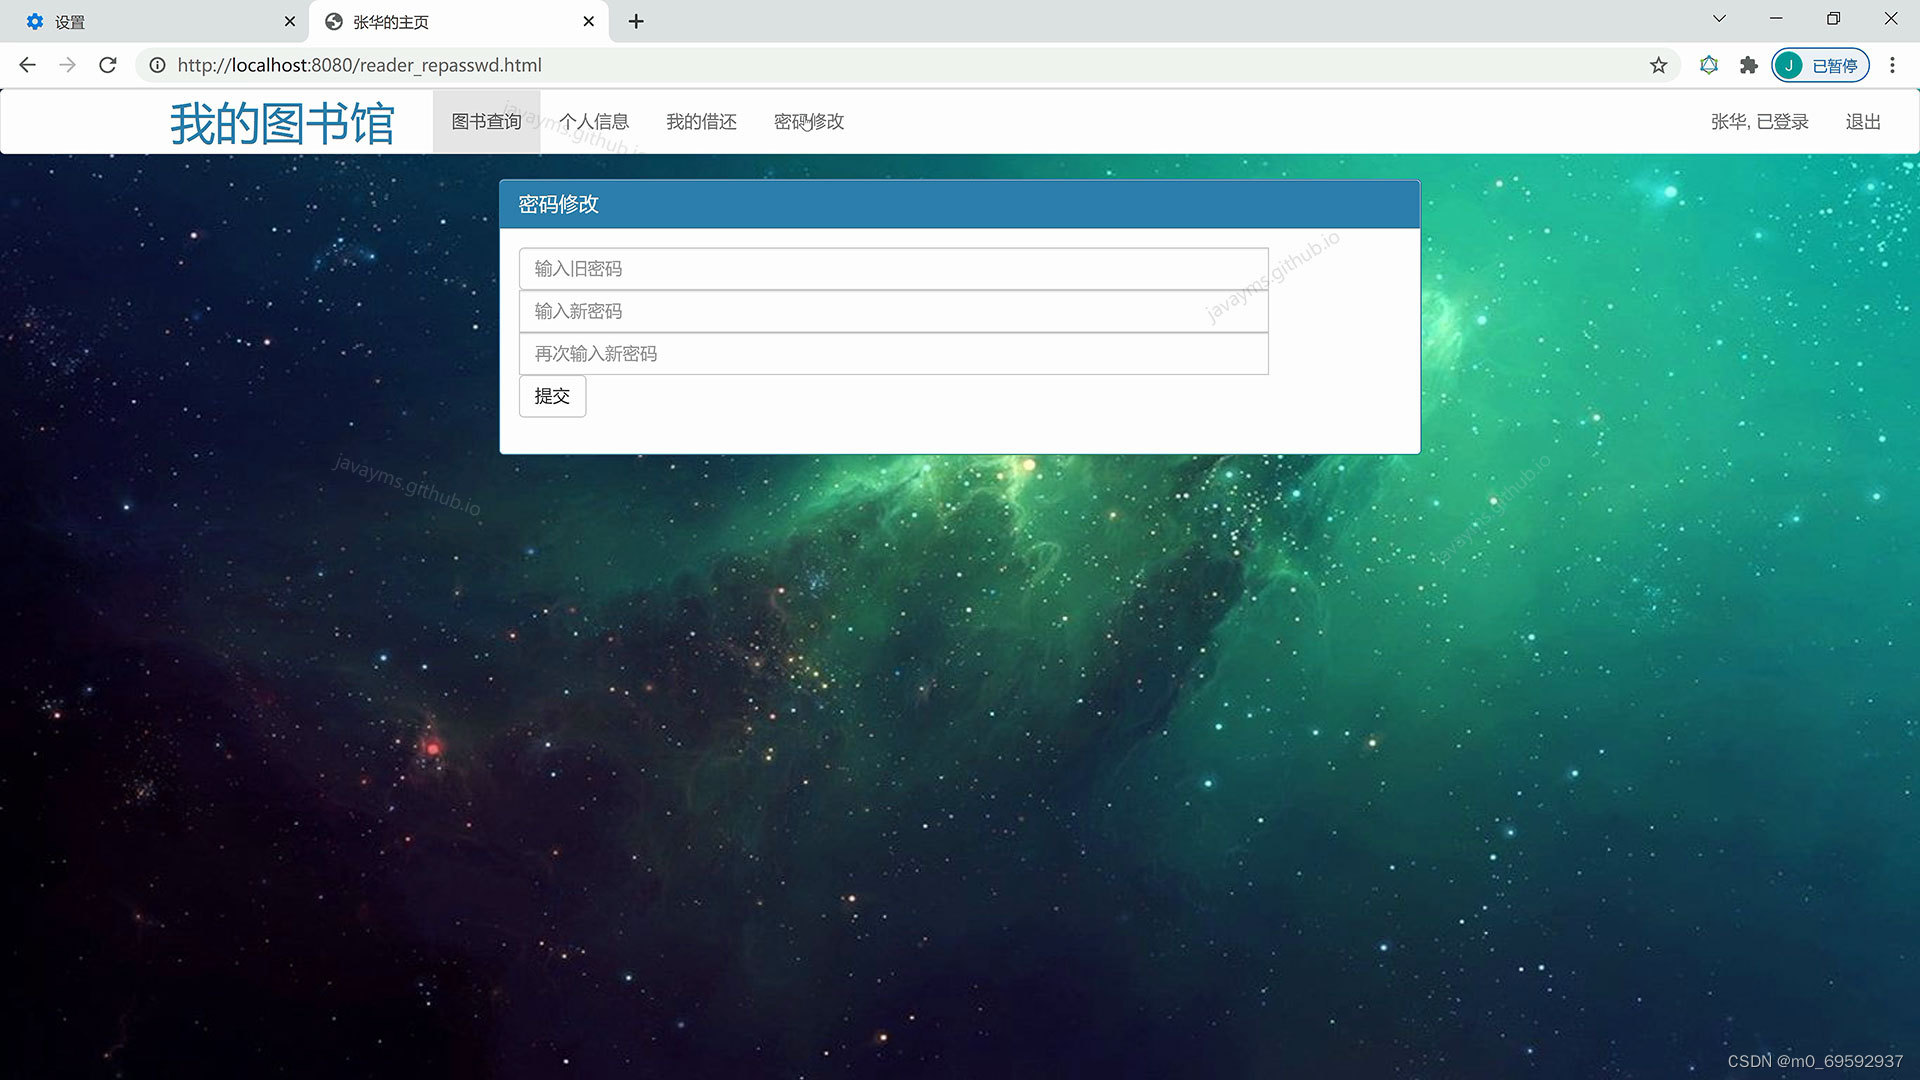This screenshot has width=1920, height=1080.
Task: Open the 个人信息 menu item
Action: 595,121
